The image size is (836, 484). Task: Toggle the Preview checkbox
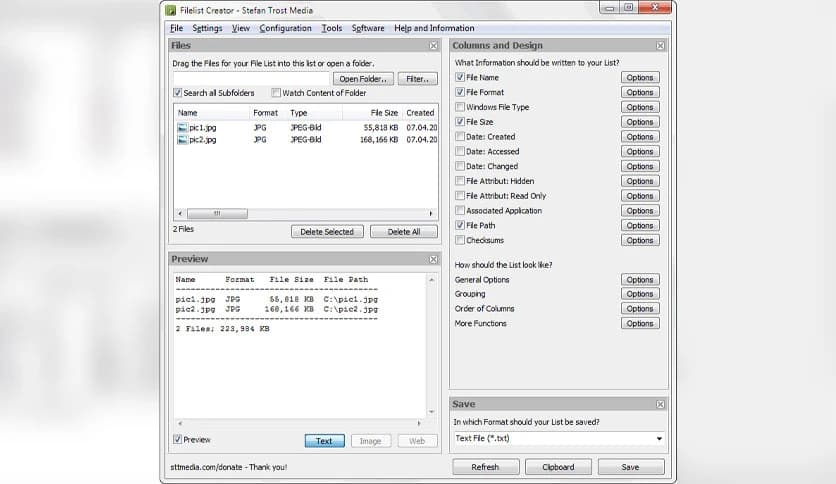[x=178, y=440]
